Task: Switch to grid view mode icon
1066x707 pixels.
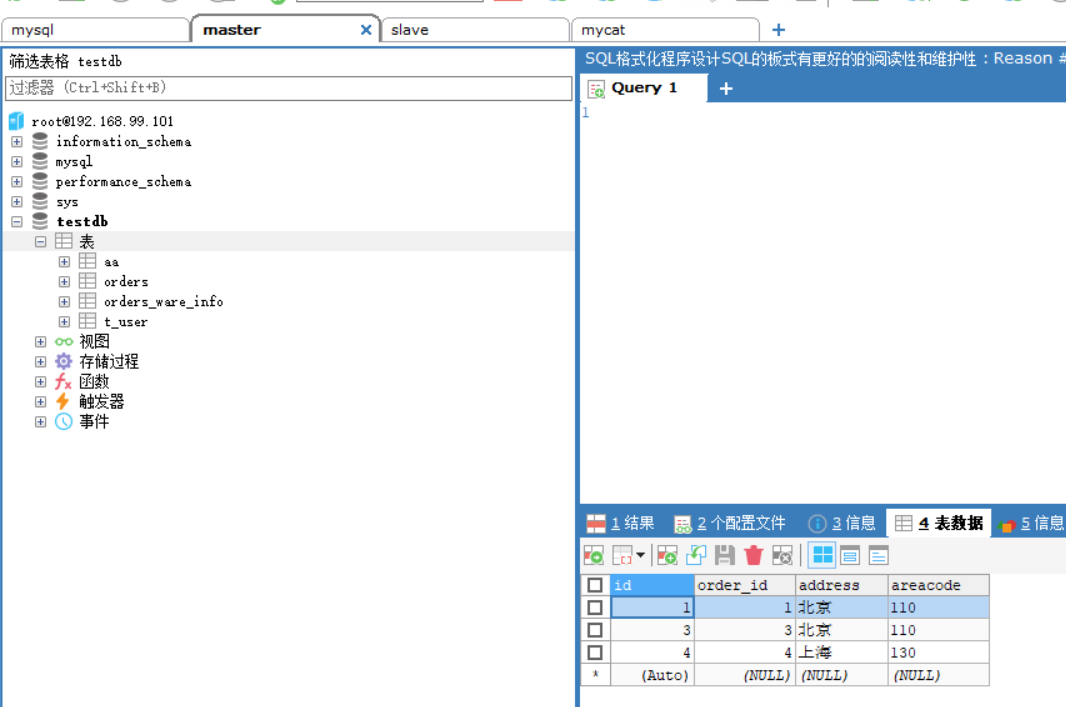Action: [823, 555]
